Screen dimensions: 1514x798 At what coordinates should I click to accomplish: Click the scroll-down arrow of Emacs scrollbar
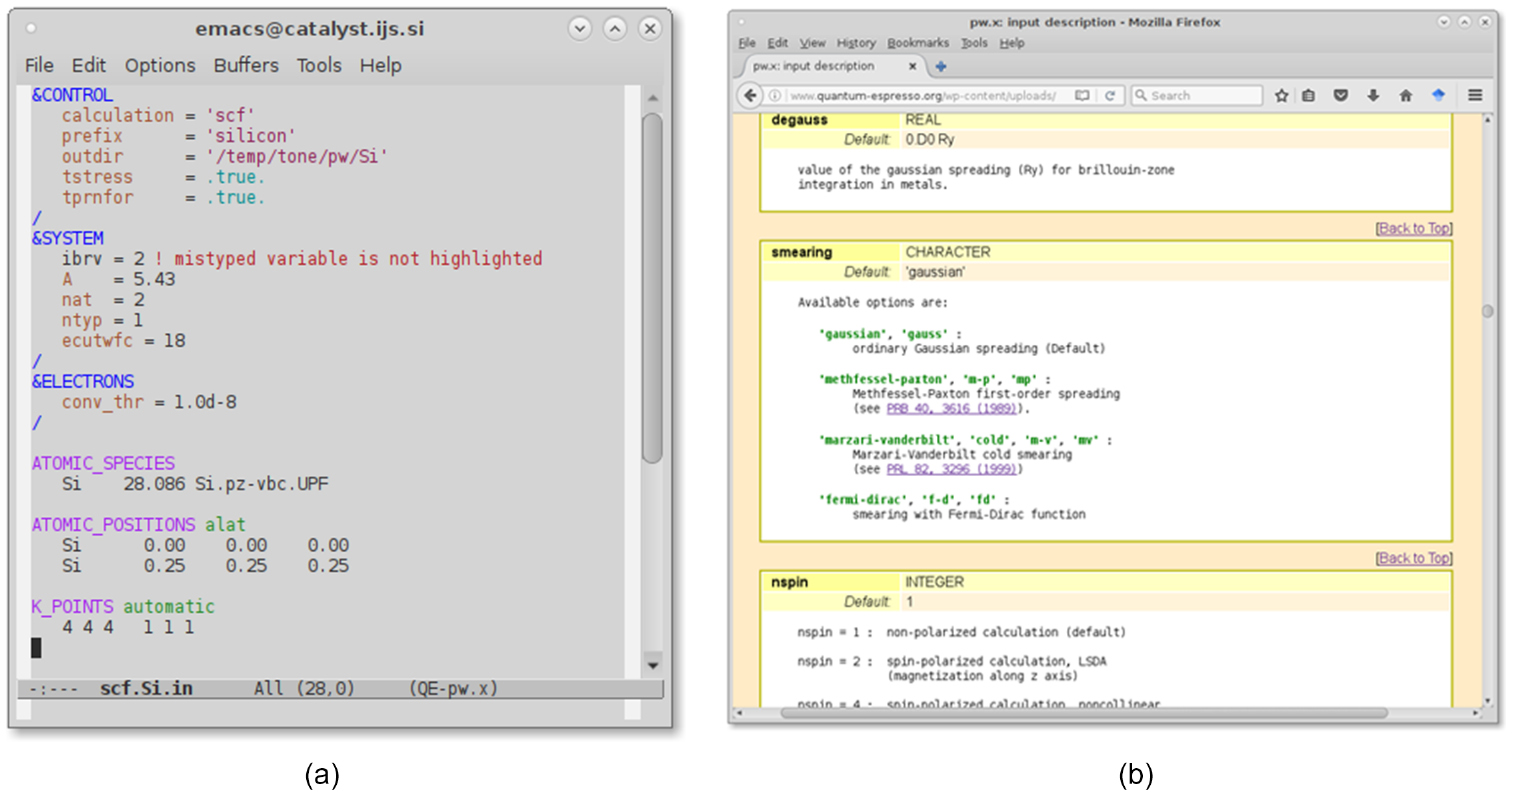[653, 665]
